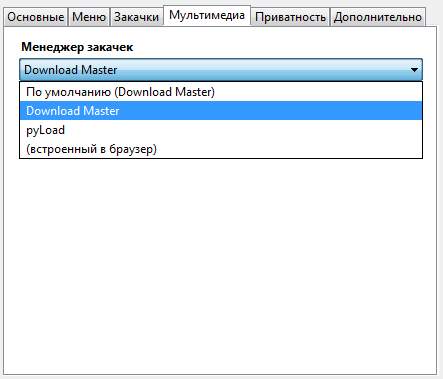Go to the Закачки tab
This screenshot has height=379, width=443.
136,17
